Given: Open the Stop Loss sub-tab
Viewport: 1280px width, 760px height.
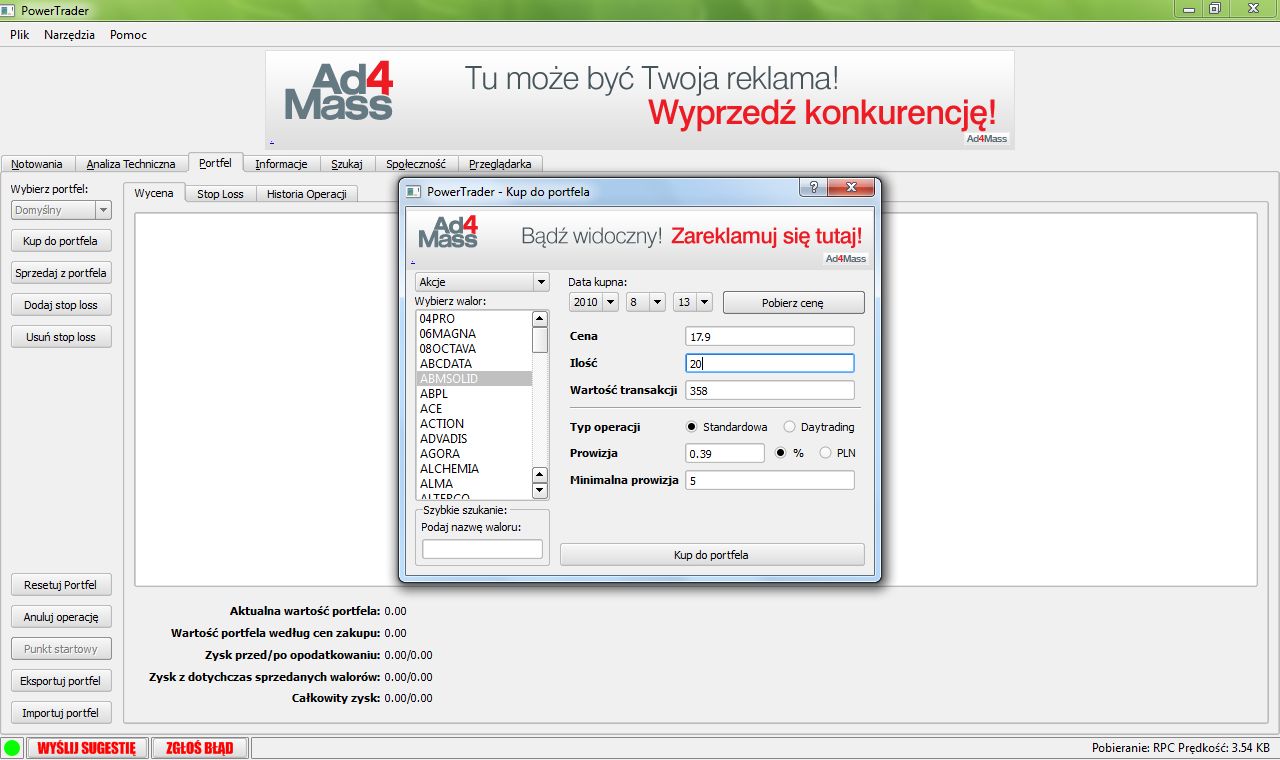Looking at the screenshot, I should tap(220, 194).
